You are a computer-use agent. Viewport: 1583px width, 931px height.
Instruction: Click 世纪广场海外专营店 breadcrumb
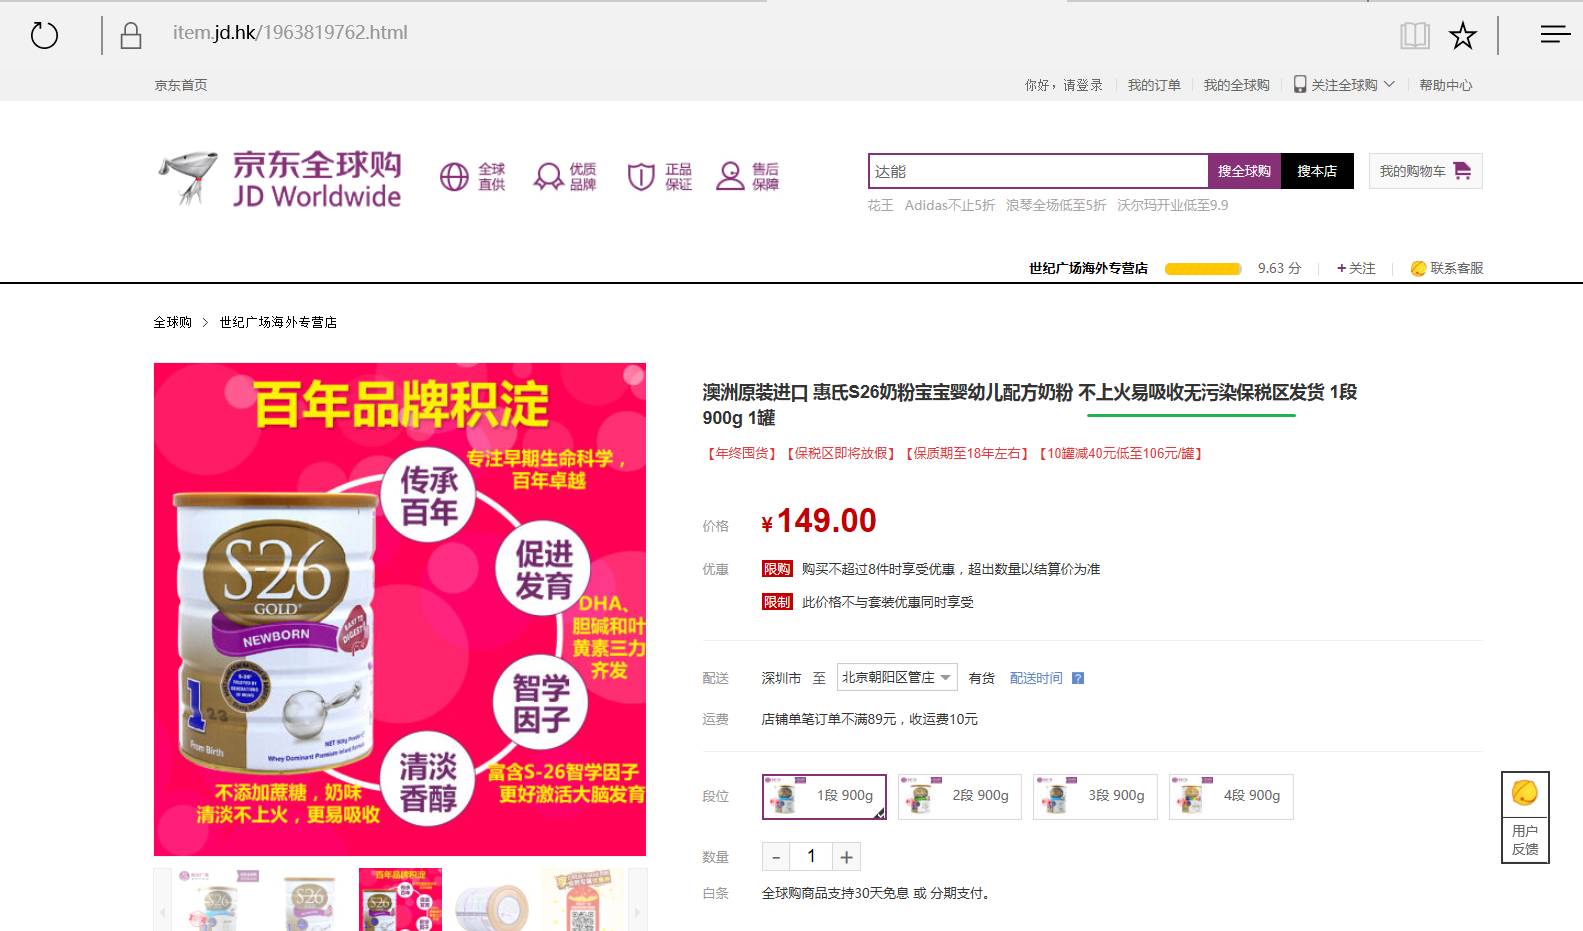pos(278,322)
